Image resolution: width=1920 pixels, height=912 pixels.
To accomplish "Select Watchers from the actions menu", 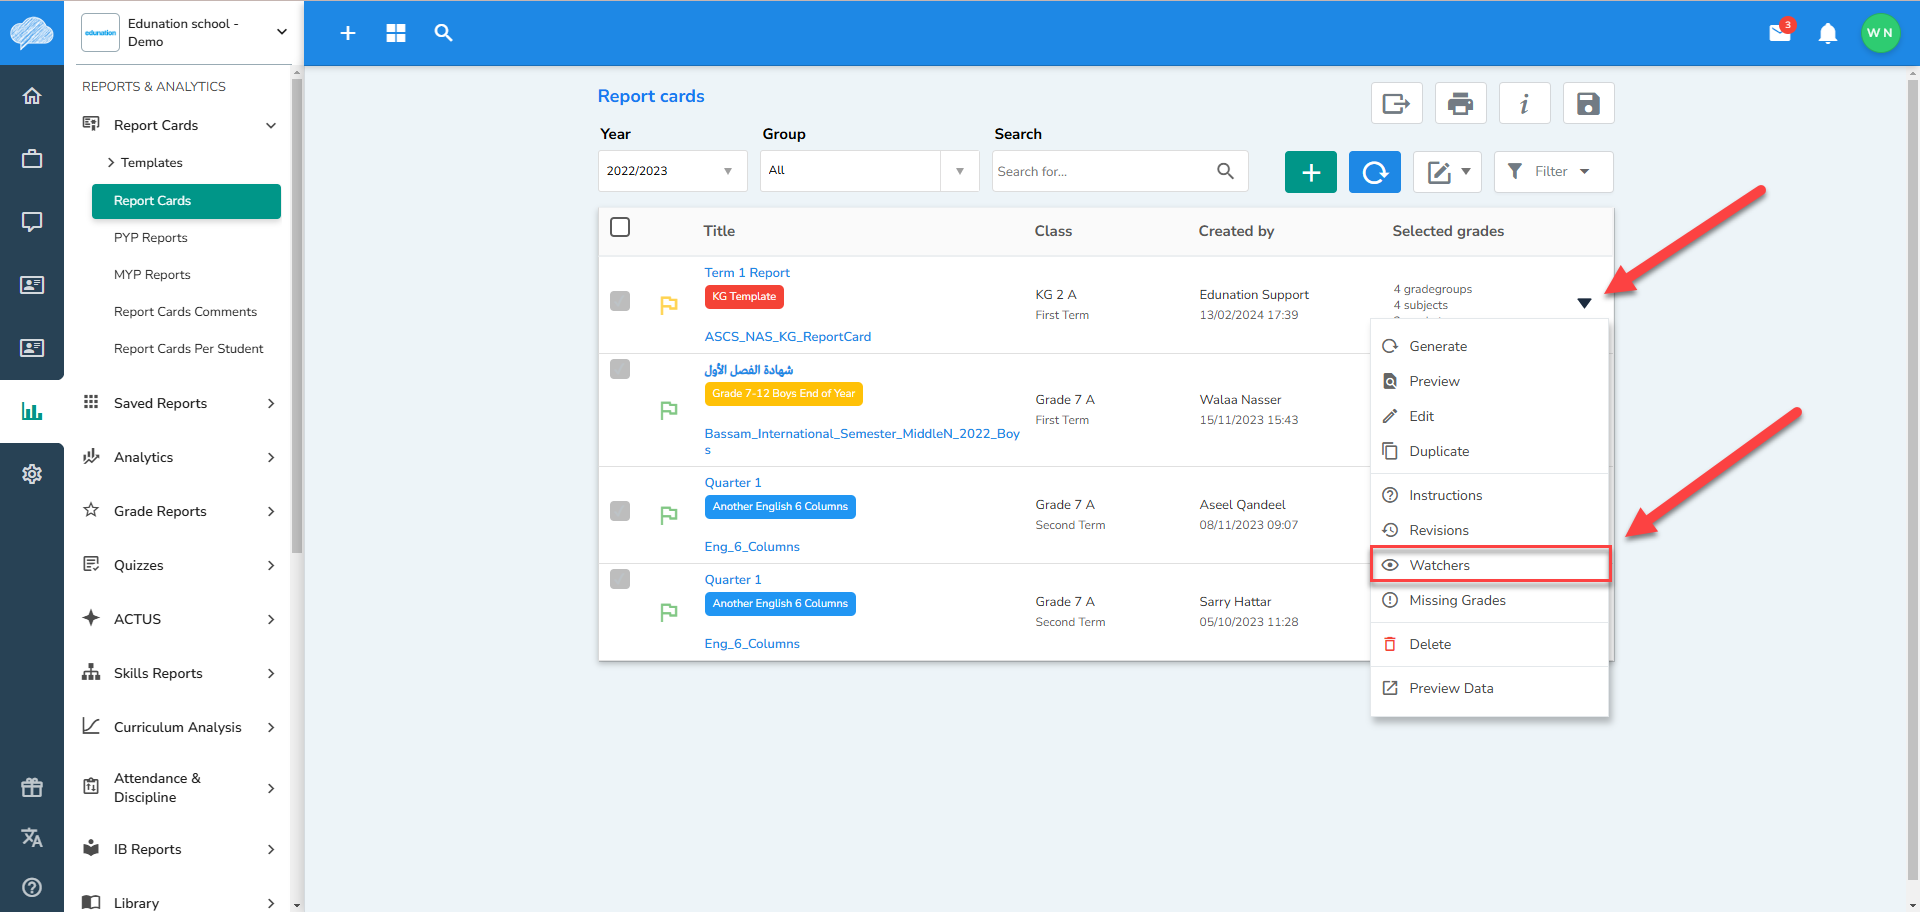I will (x=1489, y=565).
